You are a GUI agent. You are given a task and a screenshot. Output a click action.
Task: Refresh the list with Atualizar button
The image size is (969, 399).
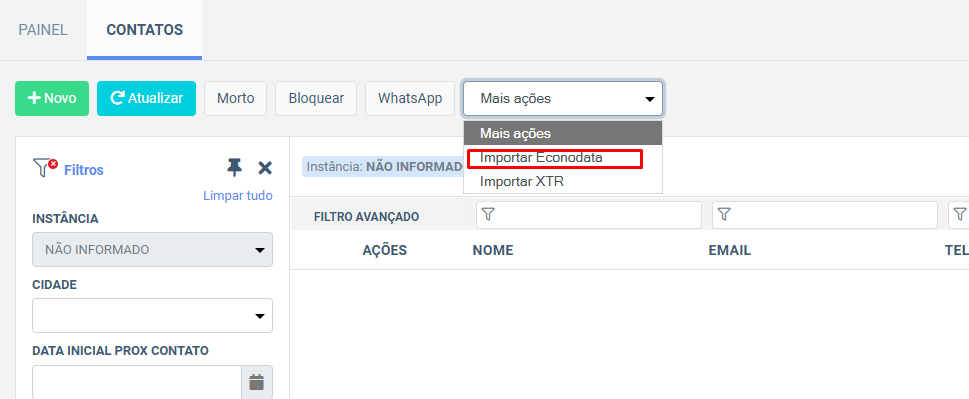(x=146, y=98)
